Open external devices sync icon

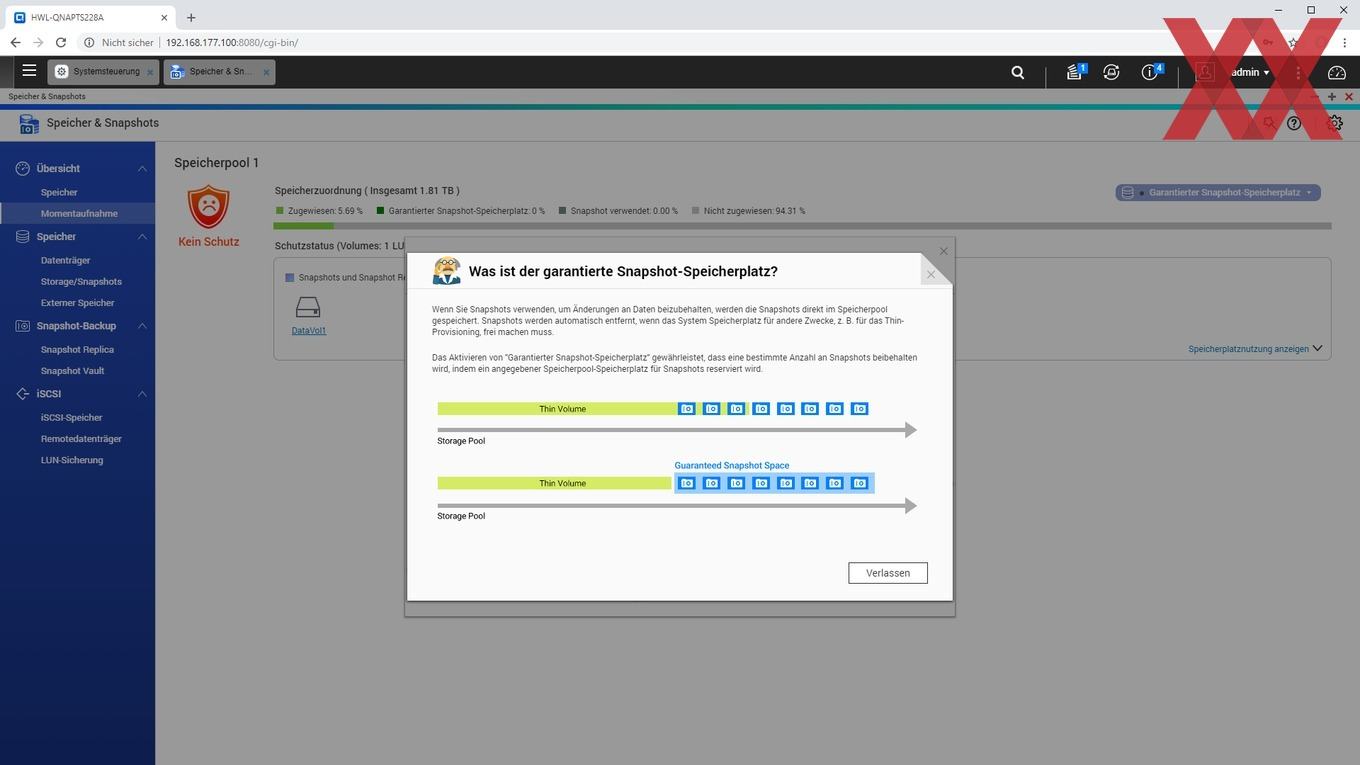1111,72
